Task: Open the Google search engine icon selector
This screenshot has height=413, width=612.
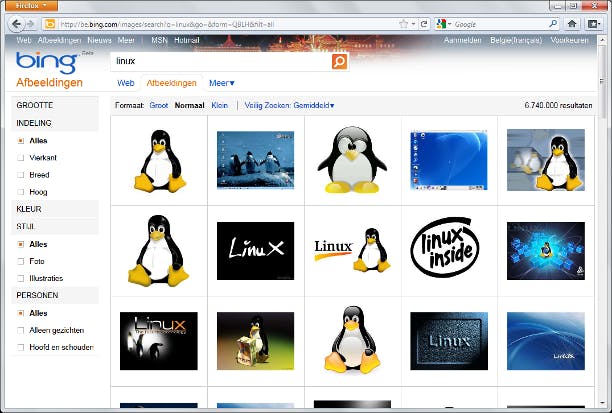Action: click(444, 24)
